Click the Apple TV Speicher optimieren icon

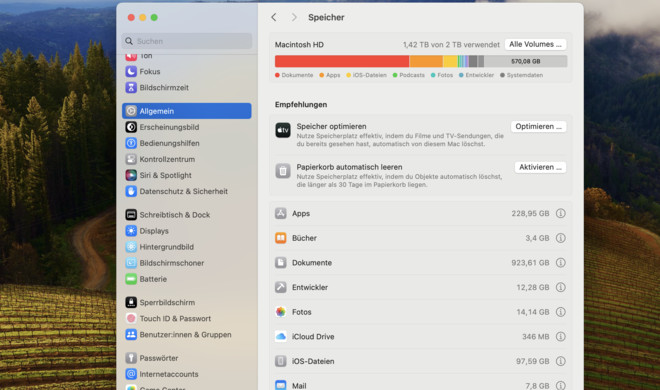click(x=283, y=130)
